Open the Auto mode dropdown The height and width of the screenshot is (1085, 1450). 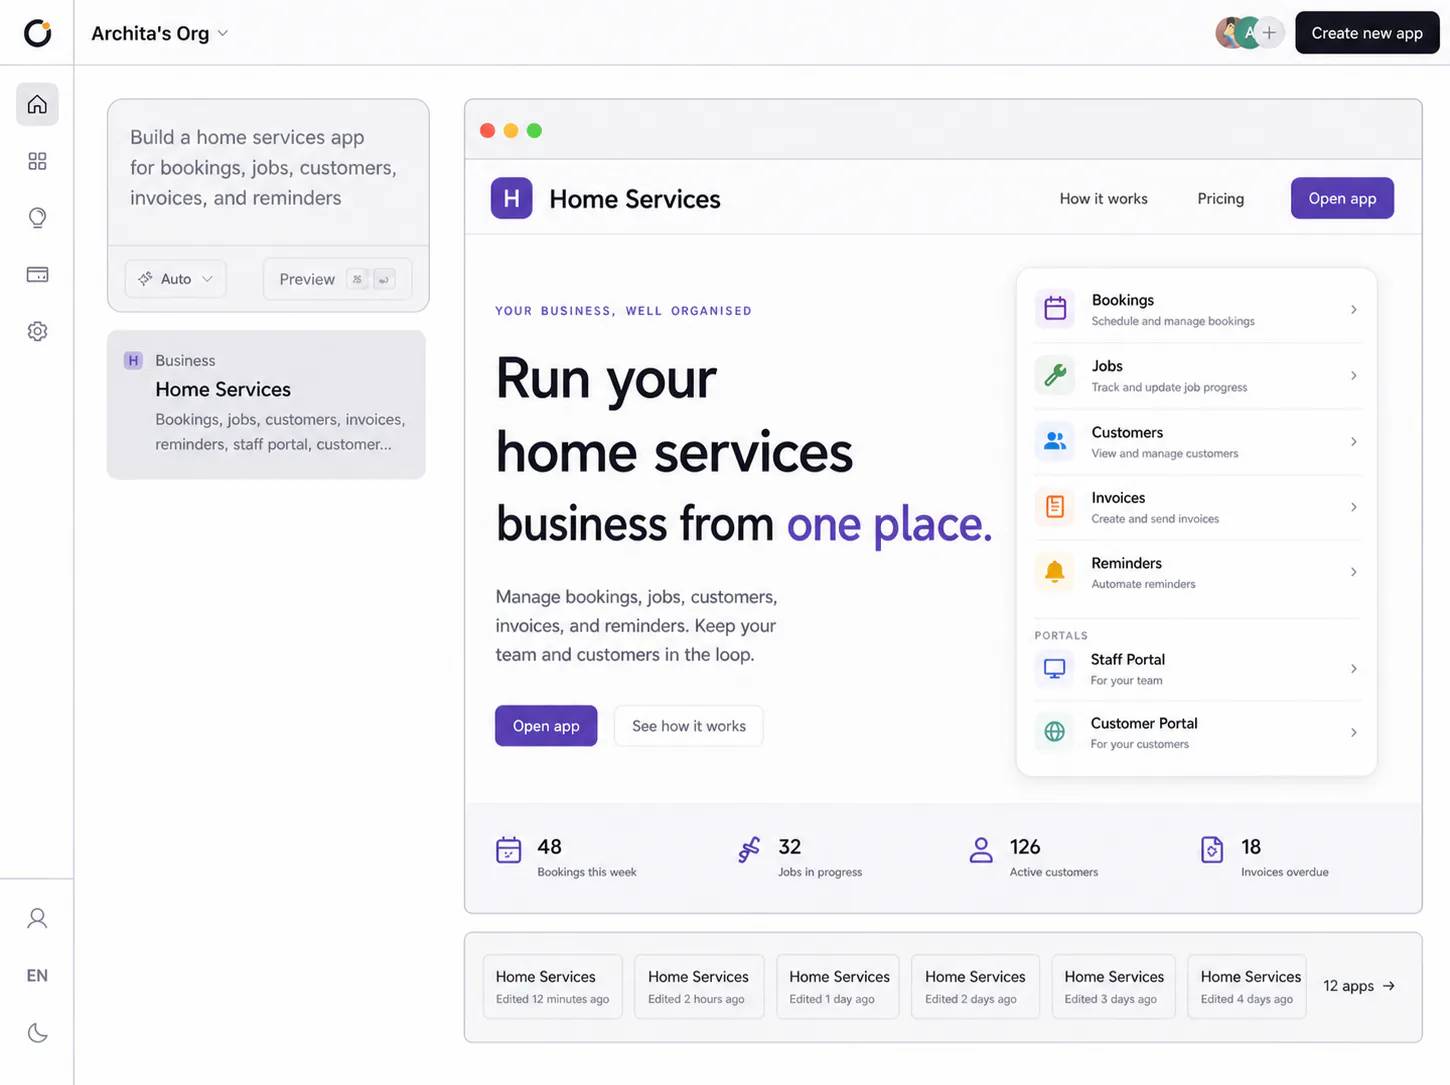tap(176, 279)
